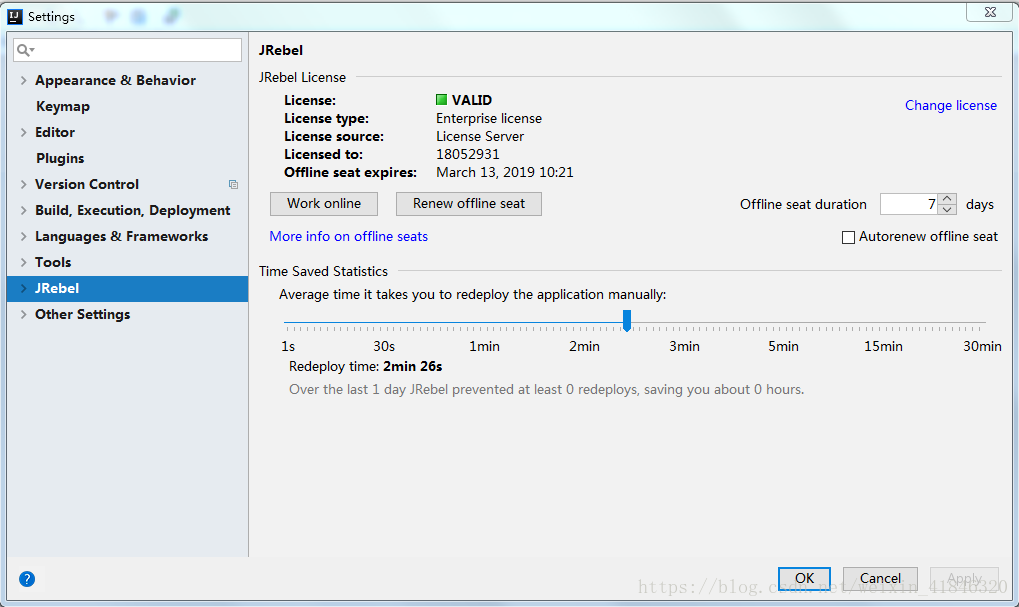Confirm settings with OK button
Image resolution: width=1019 pixels, height=607 pixels.
[x=804, y=578]
